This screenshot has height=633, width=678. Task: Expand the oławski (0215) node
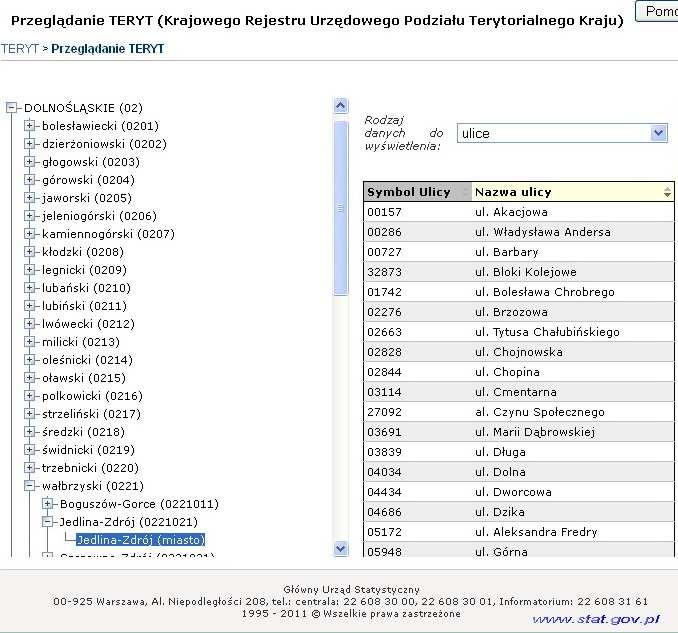coord(29,378)
